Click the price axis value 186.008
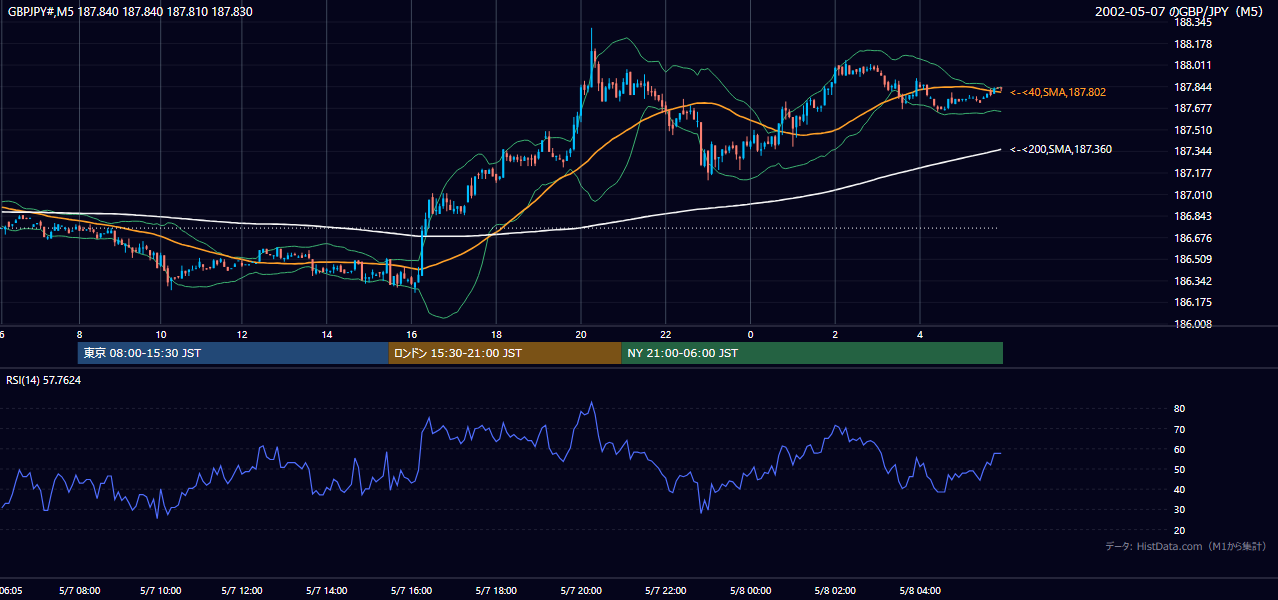 (x=1193, y=324)
